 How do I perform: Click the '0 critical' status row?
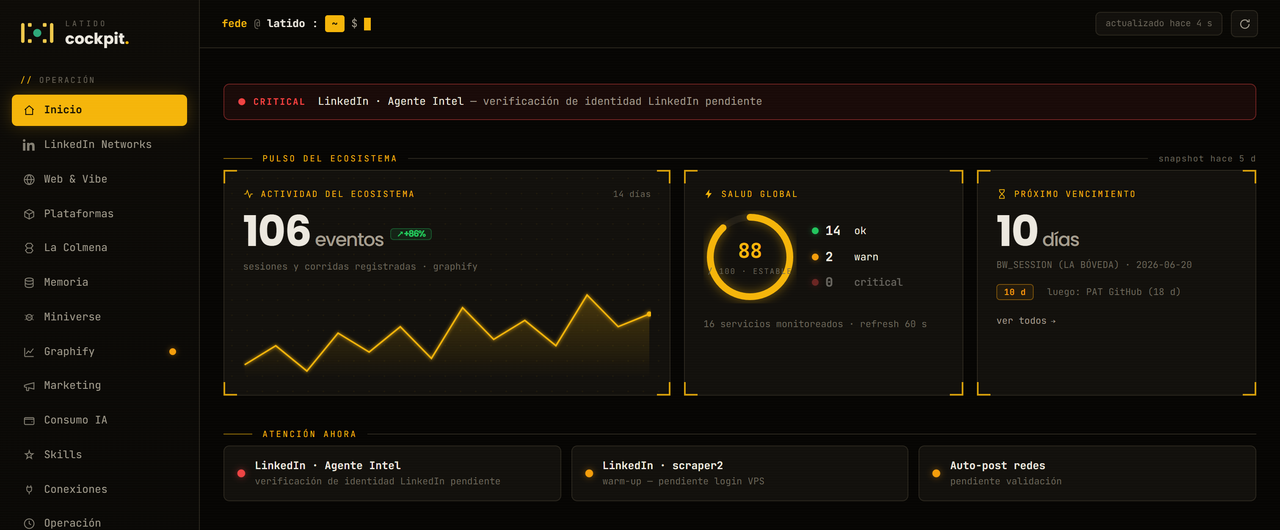pyautogui.click(x=856, y=283)
